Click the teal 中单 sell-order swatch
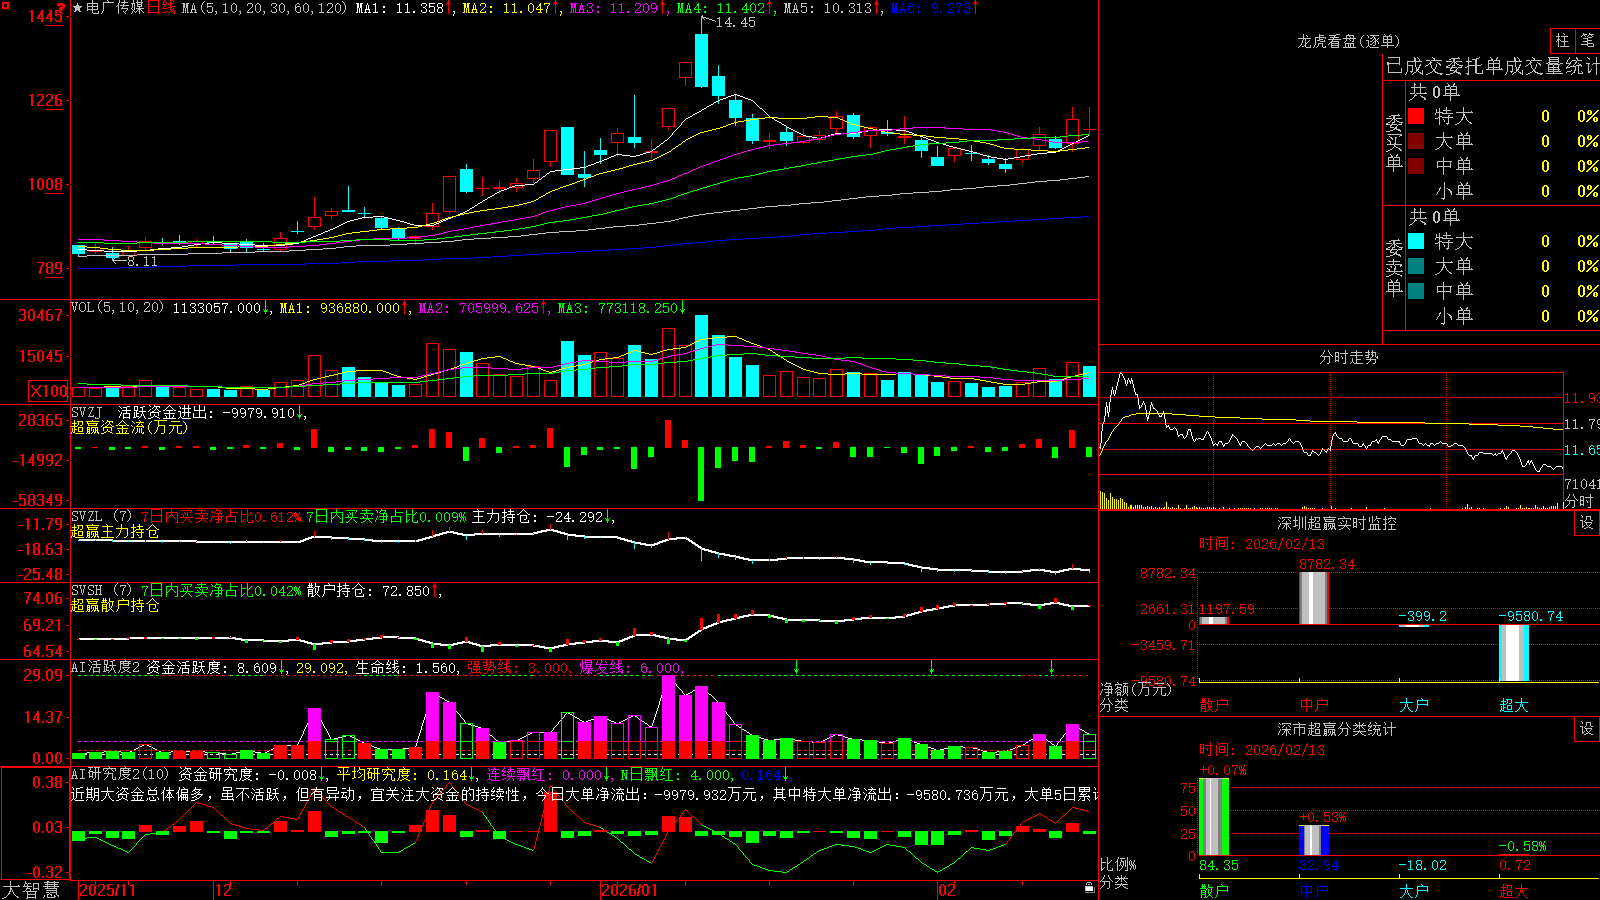 pyautogui.click(x=1416, y=291)
